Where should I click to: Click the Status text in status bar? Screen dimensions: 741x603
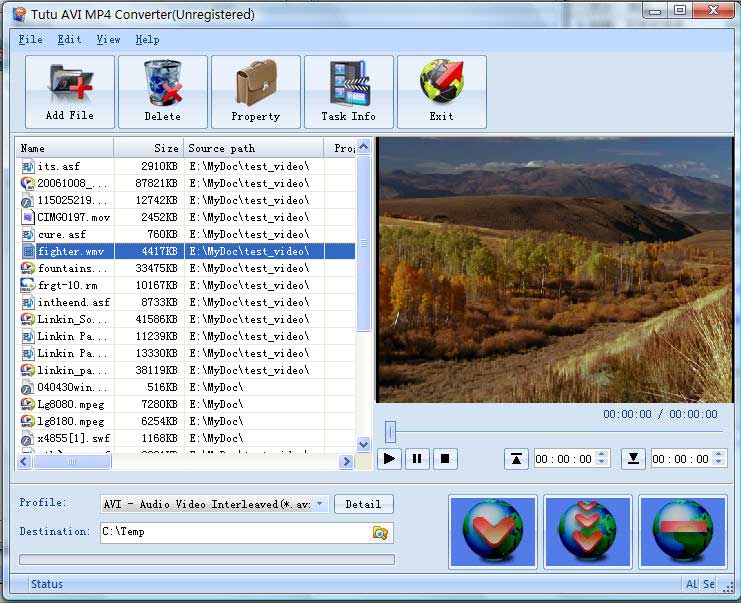point(47,584)
